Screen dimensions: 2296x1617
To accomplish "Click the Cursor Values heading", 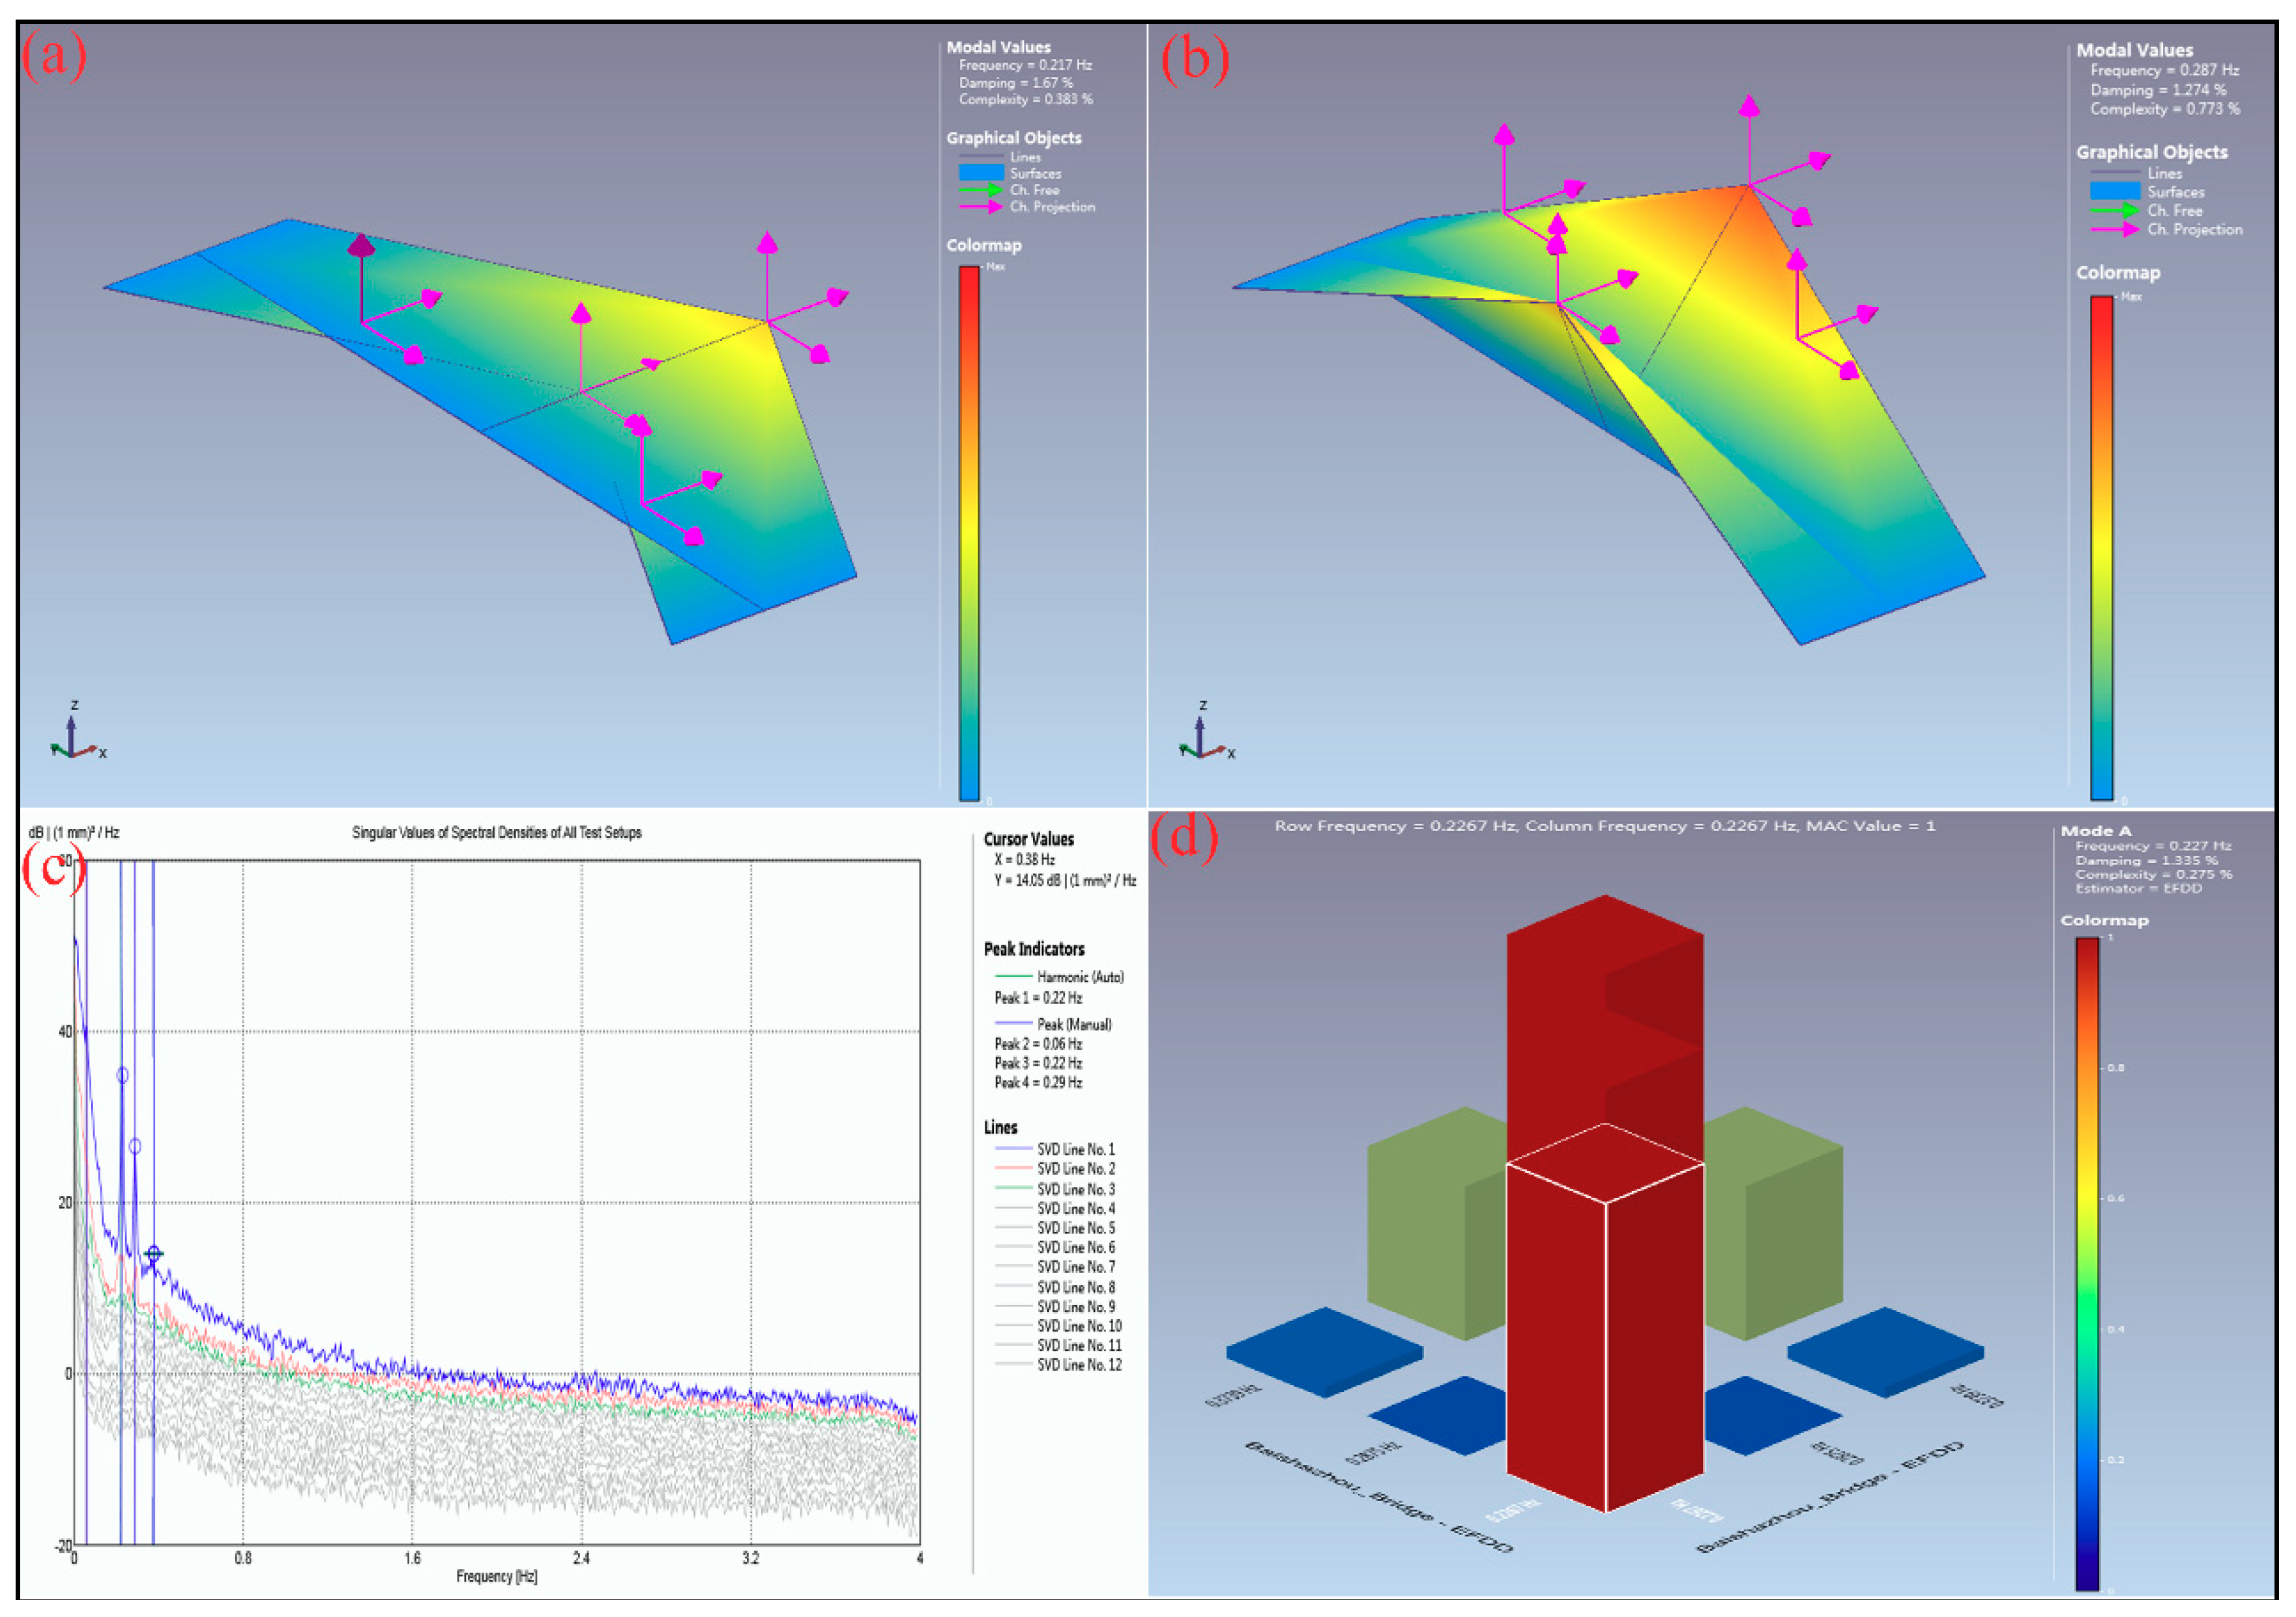I will coord(1028,839).
